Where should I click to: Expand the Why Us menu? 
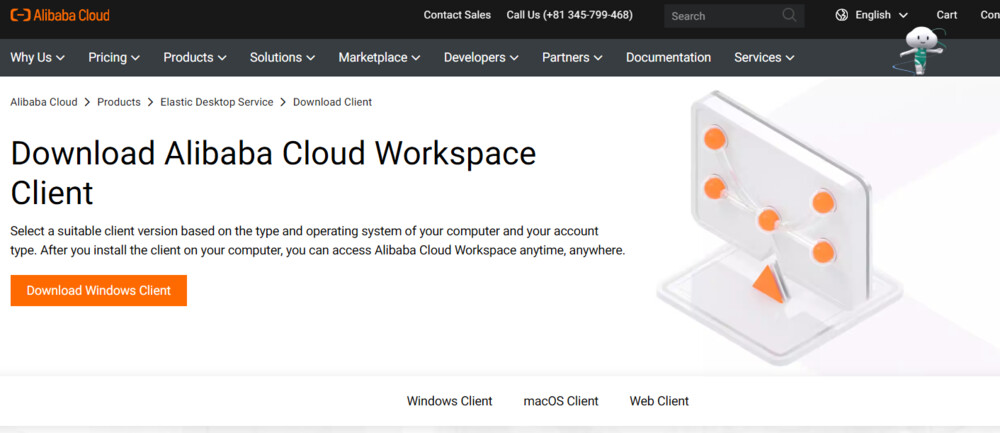pos(37,58)
